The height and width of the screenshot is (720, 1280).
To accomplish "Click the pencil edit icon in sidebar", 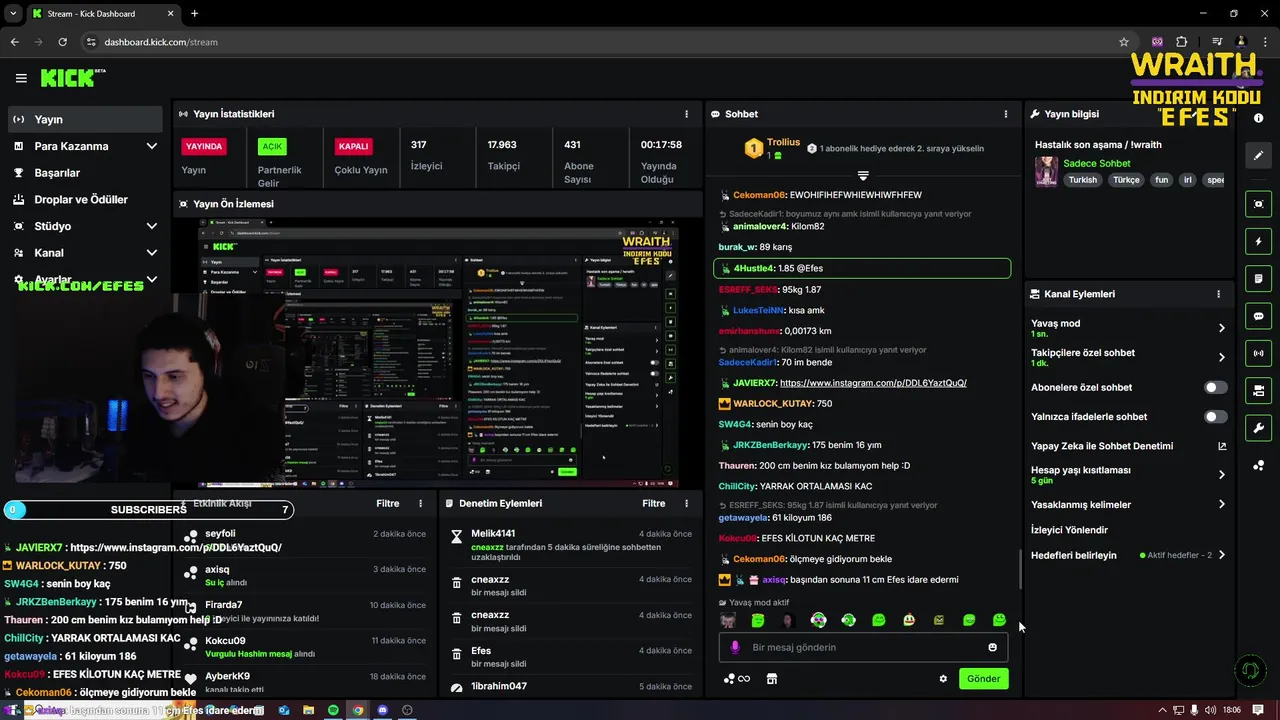I will click(1258, 155).
